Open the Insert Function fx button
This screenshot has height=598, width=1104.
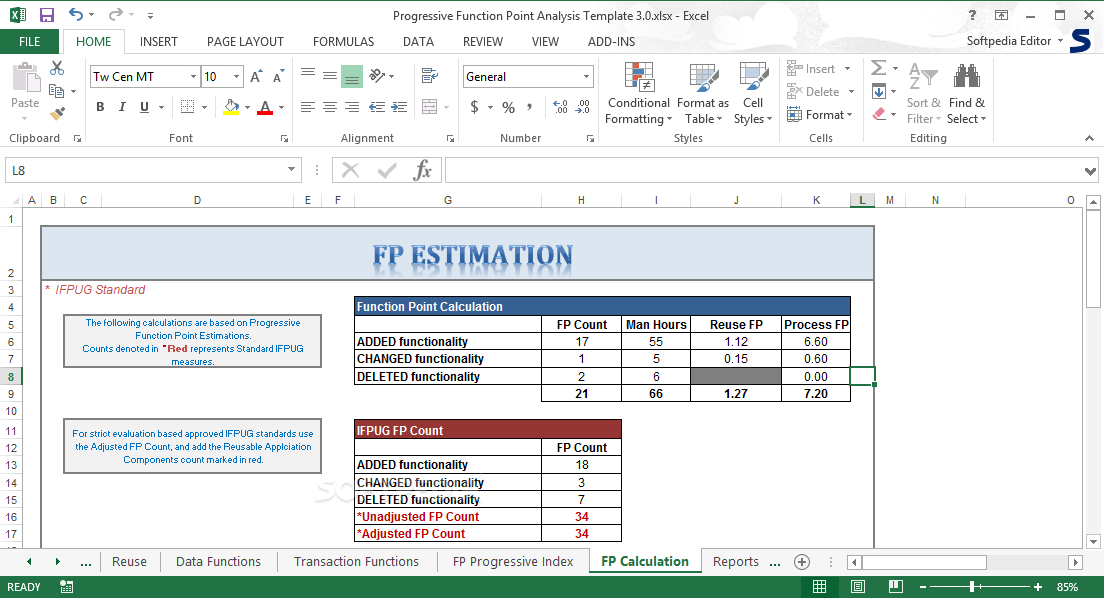click(x=422, y=170)
